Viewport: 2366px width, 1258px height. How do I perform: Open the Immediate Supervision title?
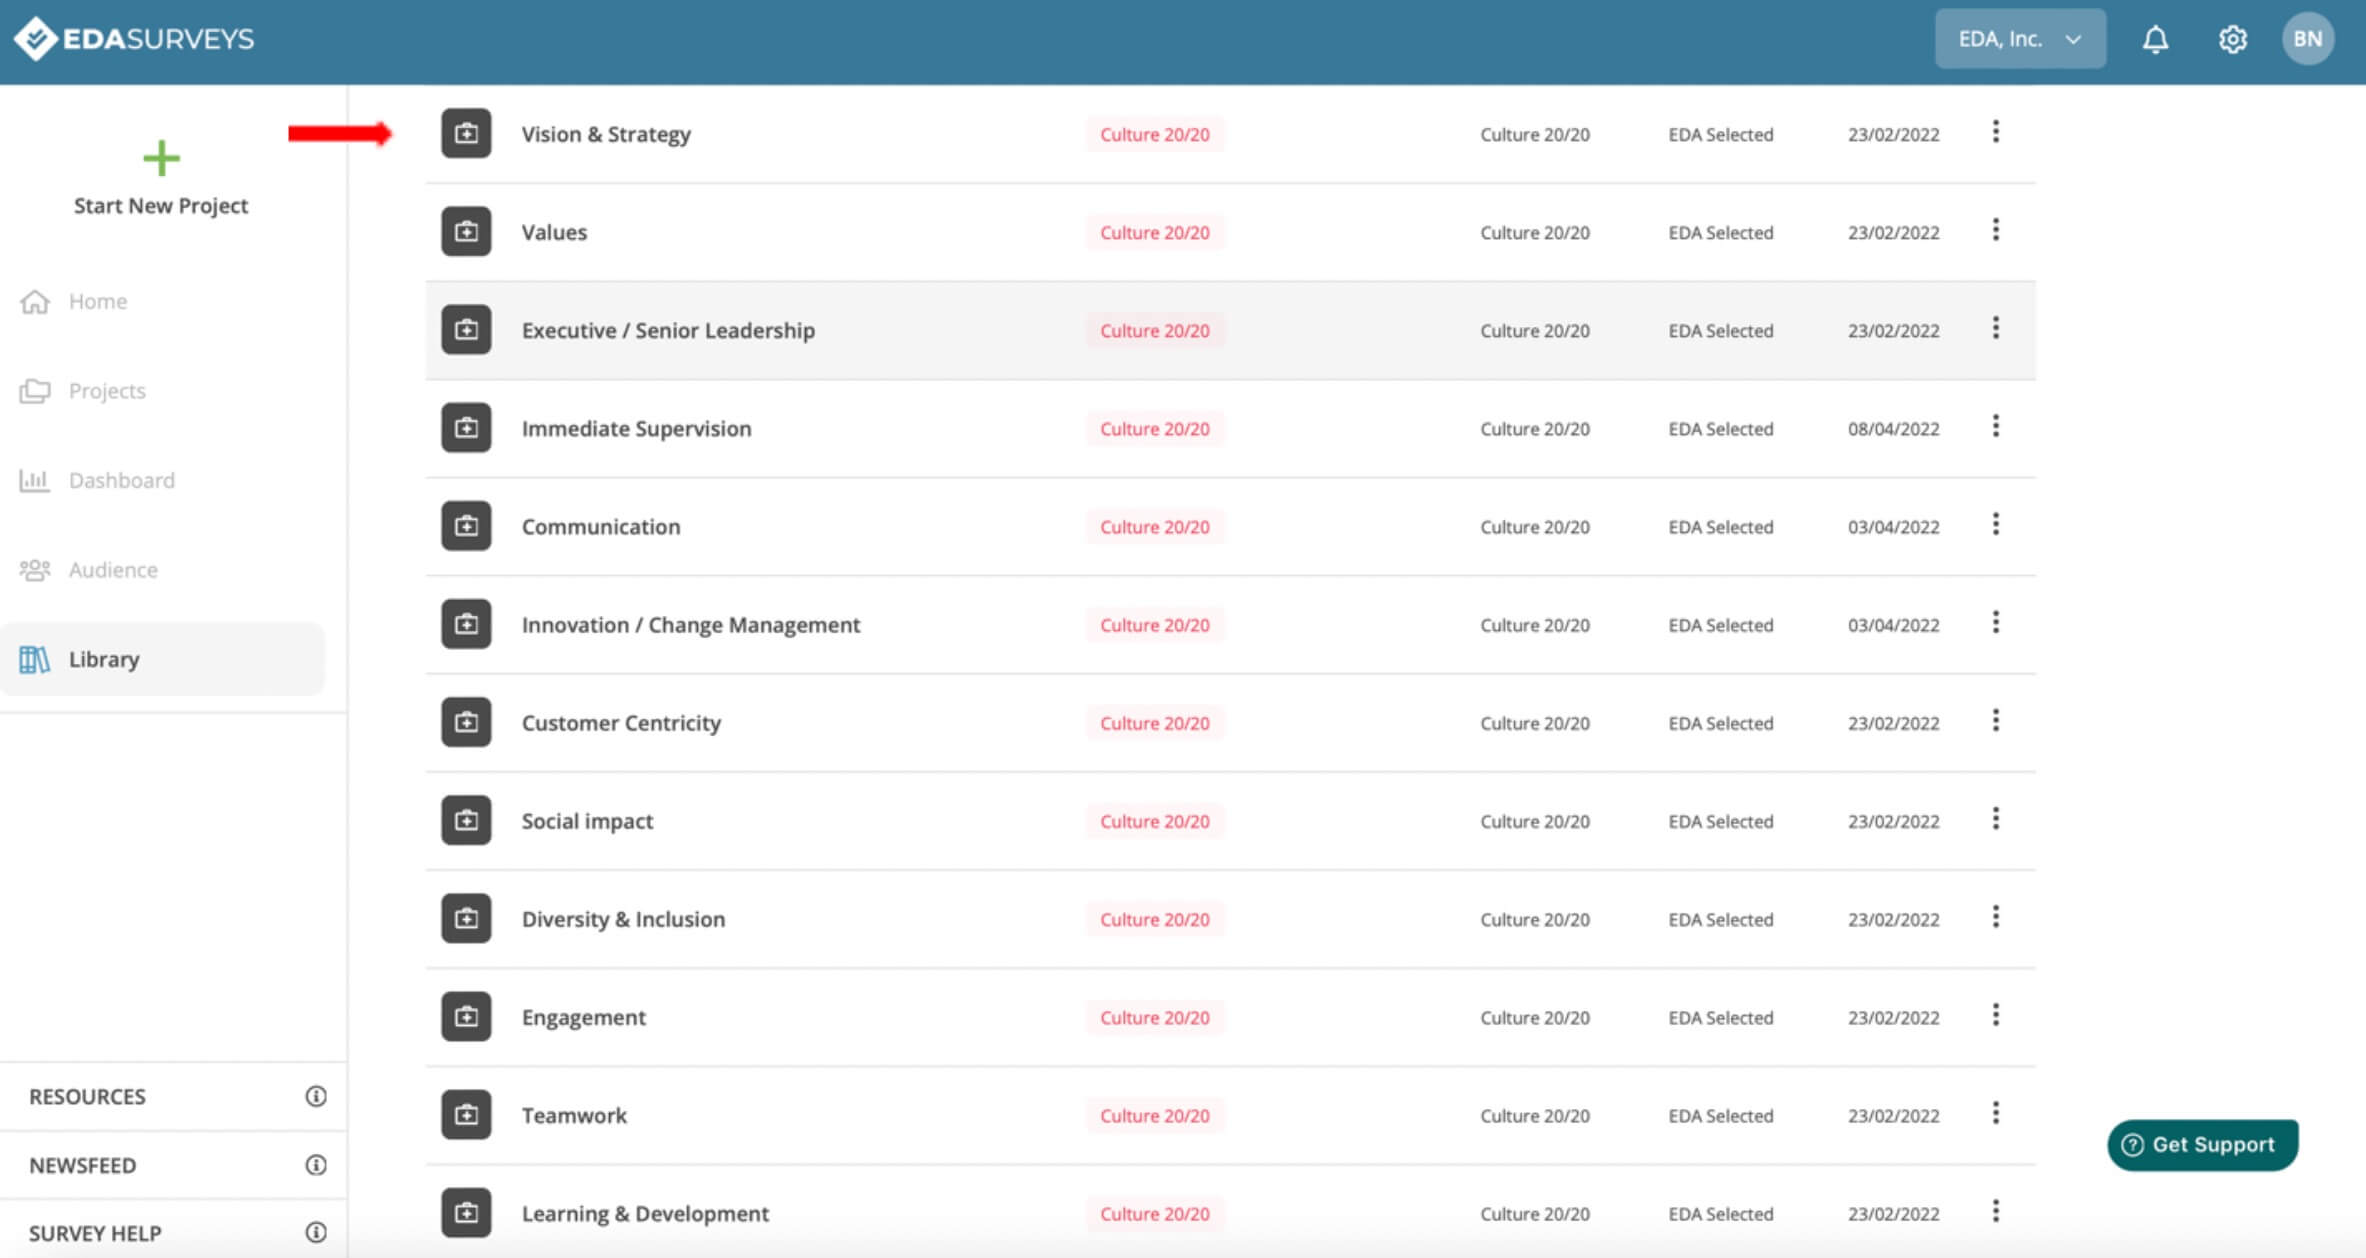[636, 428]
